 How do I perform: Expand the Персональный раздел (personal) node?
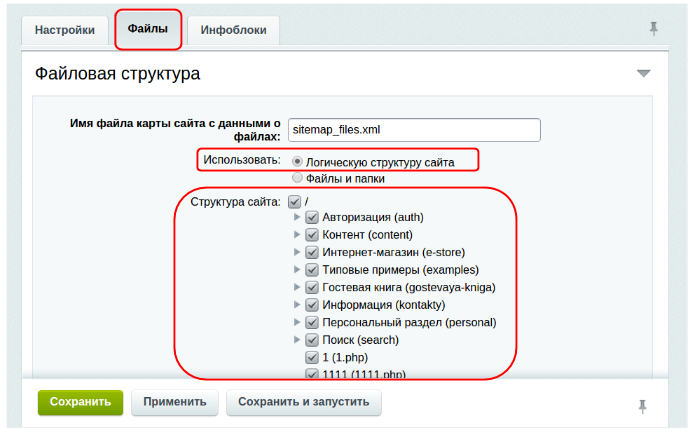pyautogui.click(x=297, y=323)
